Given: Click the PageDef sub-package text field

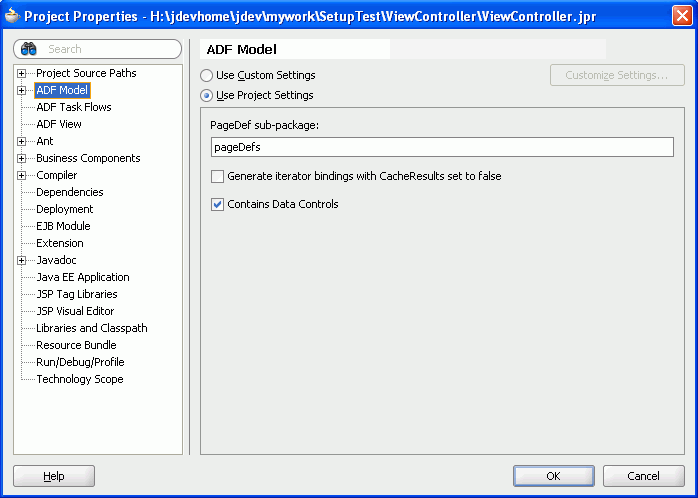Looking at the screenshot, I should coord(442,147).
